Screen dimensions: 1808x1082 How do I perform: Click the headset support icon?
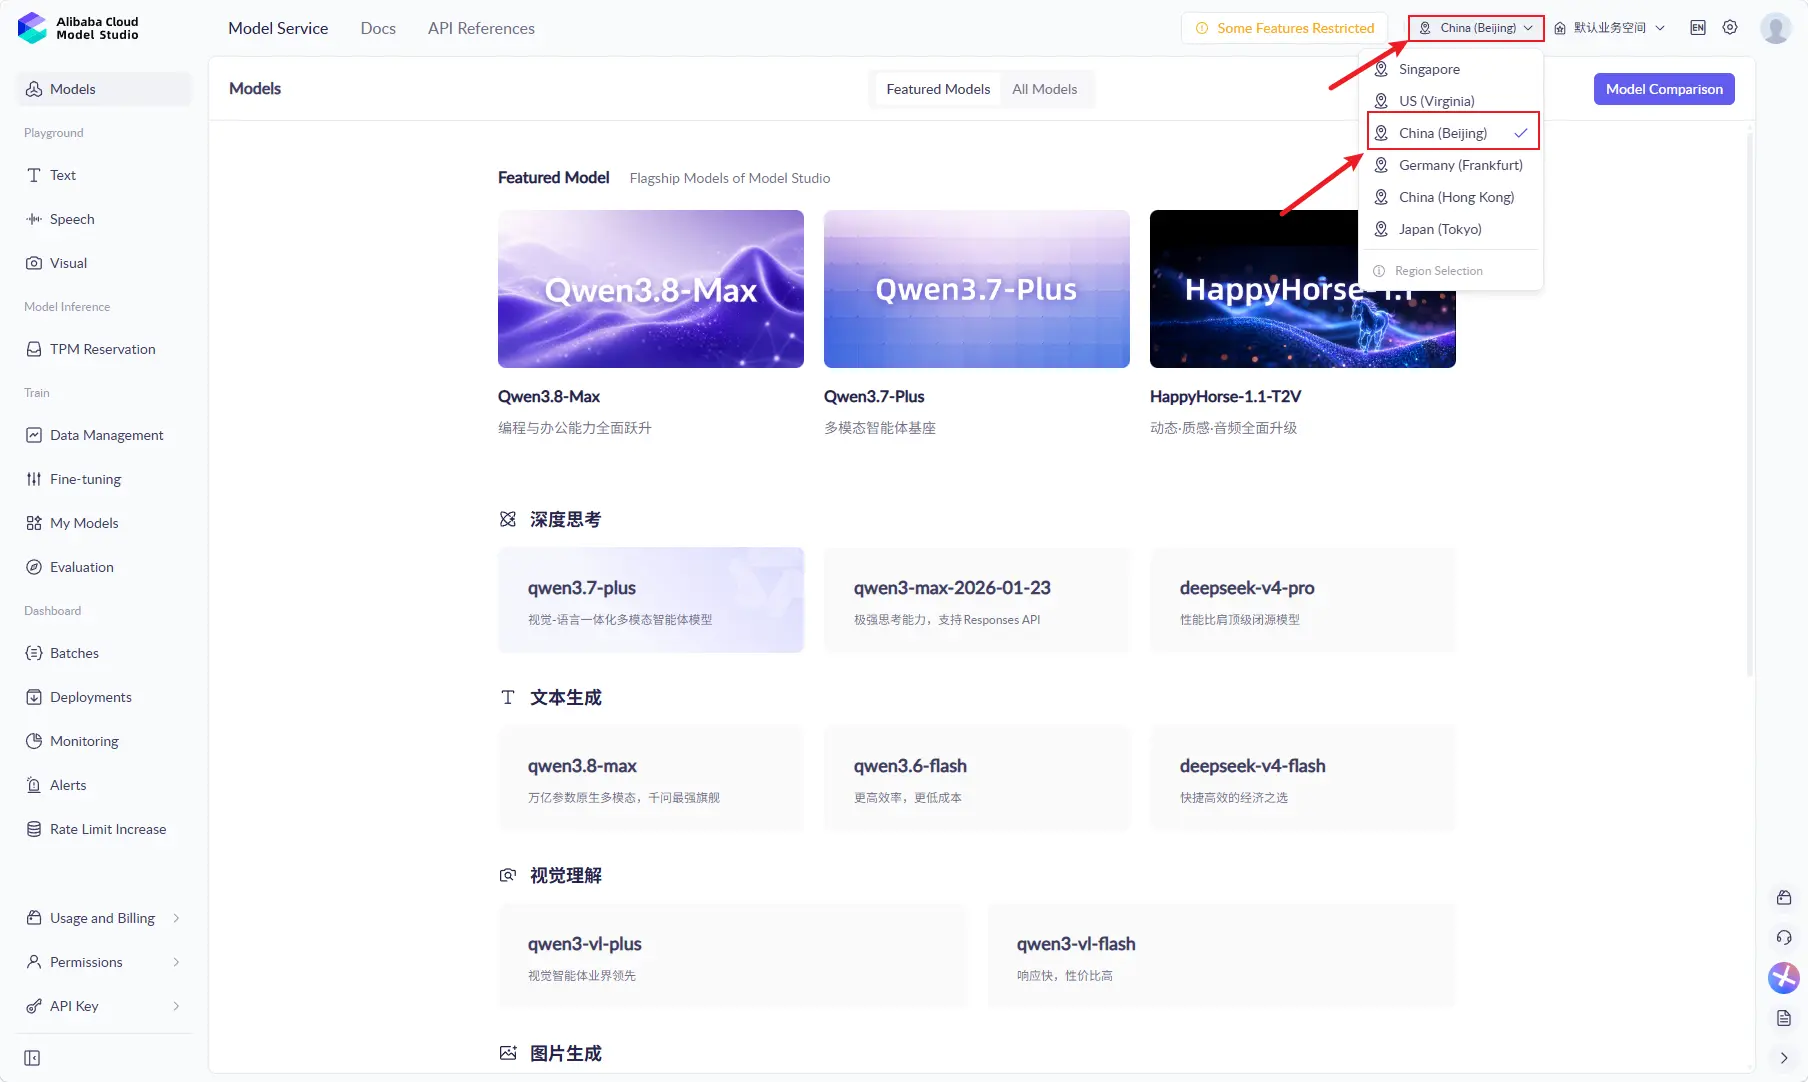tap(1784, 938)
